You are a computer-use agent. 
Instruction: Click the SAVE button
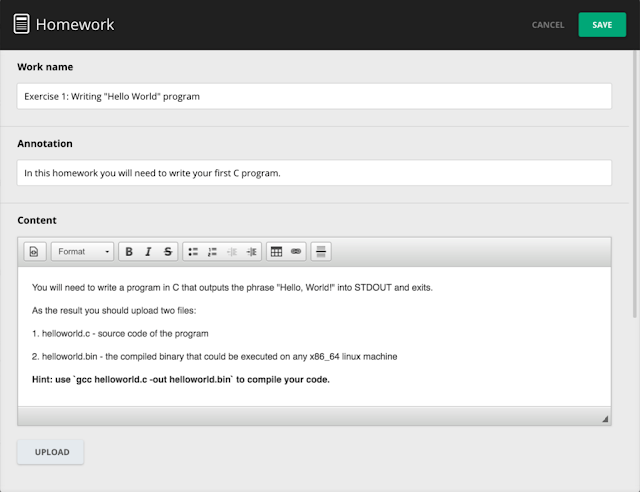[602, 25]
